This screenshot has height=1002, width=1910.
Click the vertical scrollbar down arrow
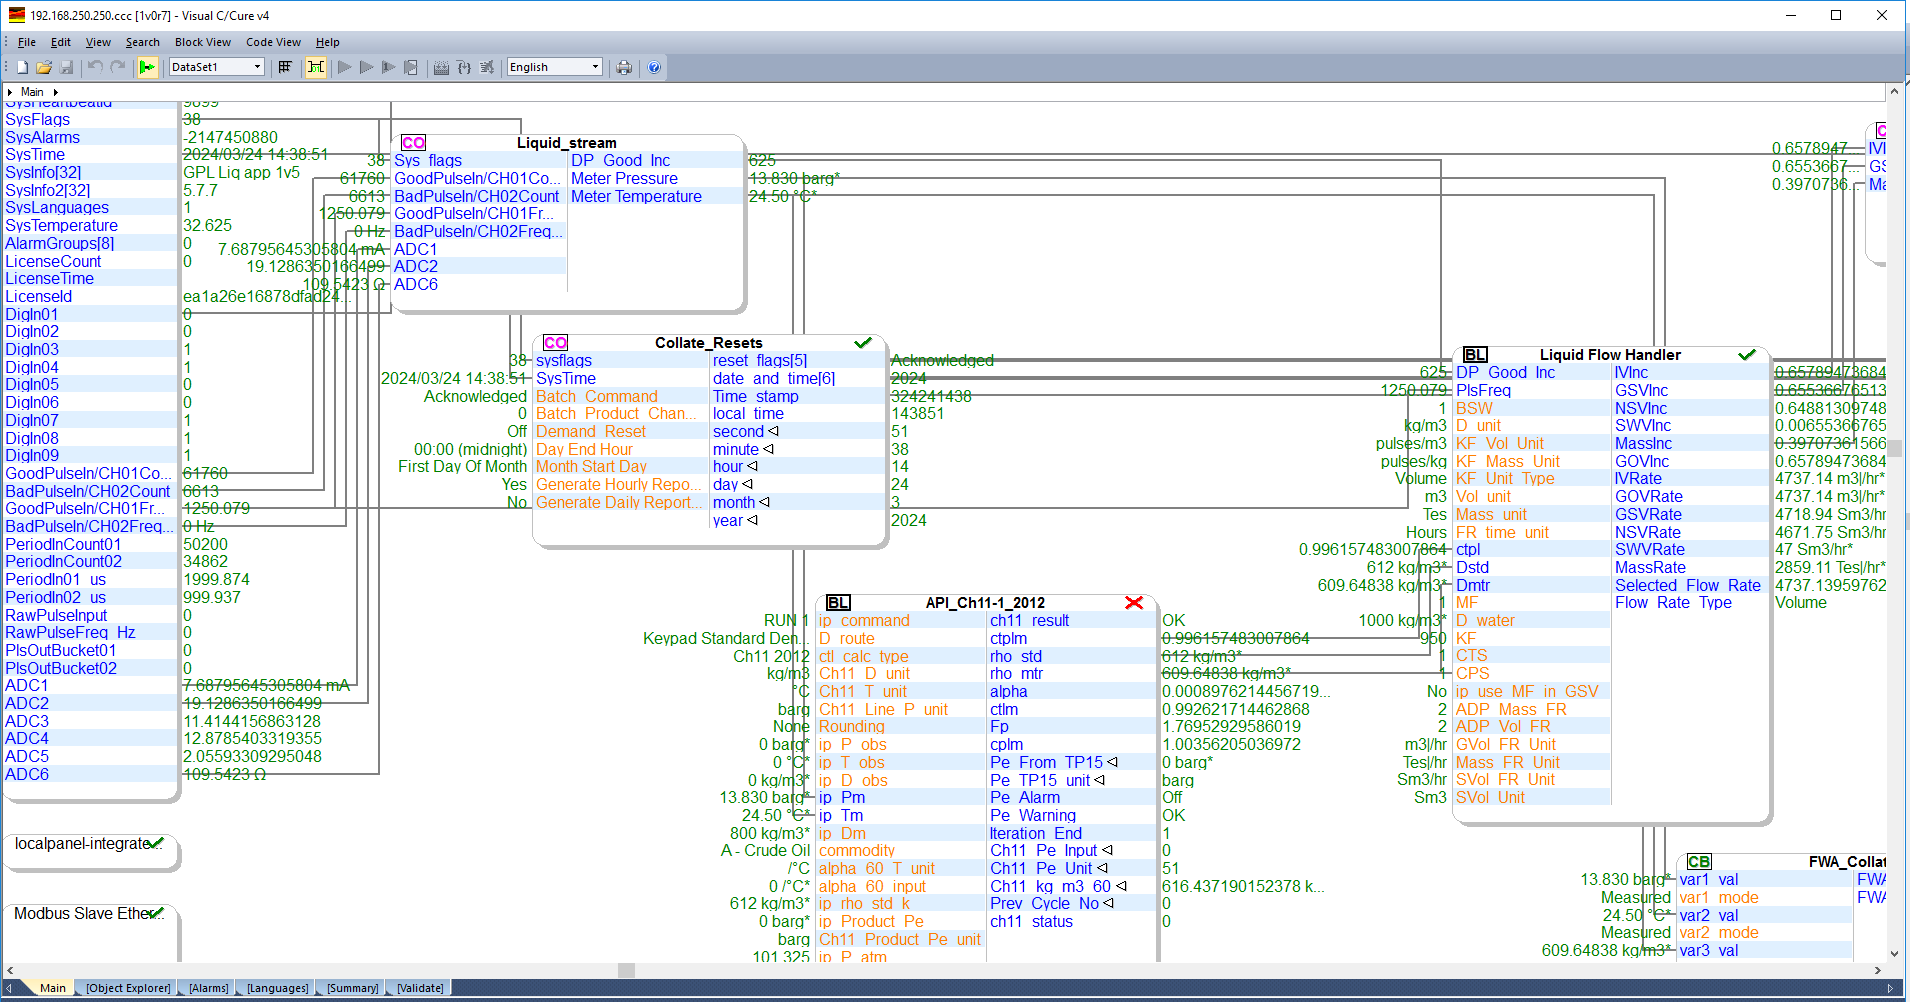1893,954
